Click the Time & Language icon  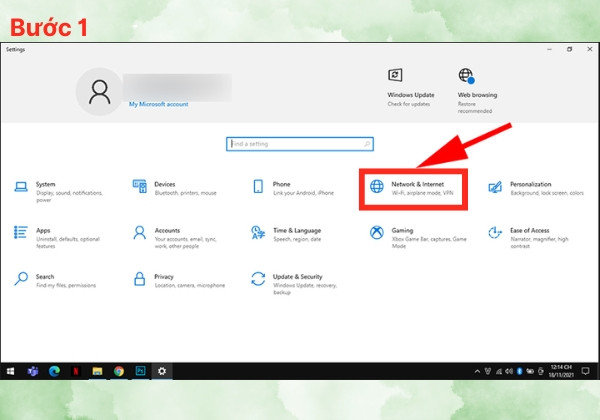click(x=258, y=233)
